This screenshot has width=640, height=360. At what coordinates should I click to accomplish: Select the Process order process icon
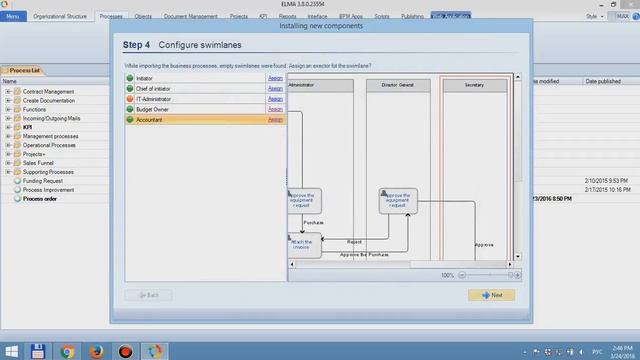pyautogui.click(x=18, y=199)
